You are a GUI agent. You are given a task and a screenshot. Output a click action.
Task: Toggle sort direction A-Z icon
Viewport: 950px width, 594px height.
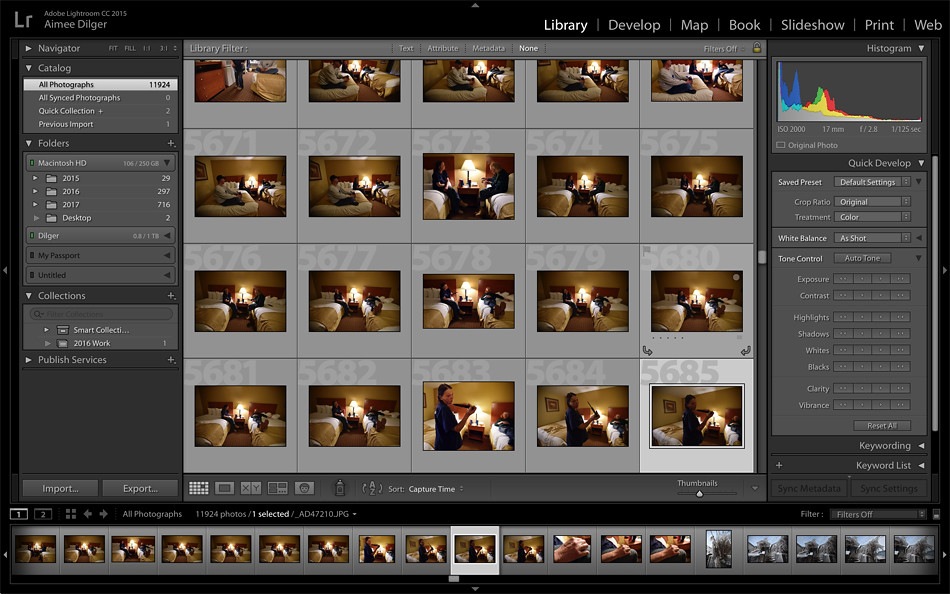372,488
